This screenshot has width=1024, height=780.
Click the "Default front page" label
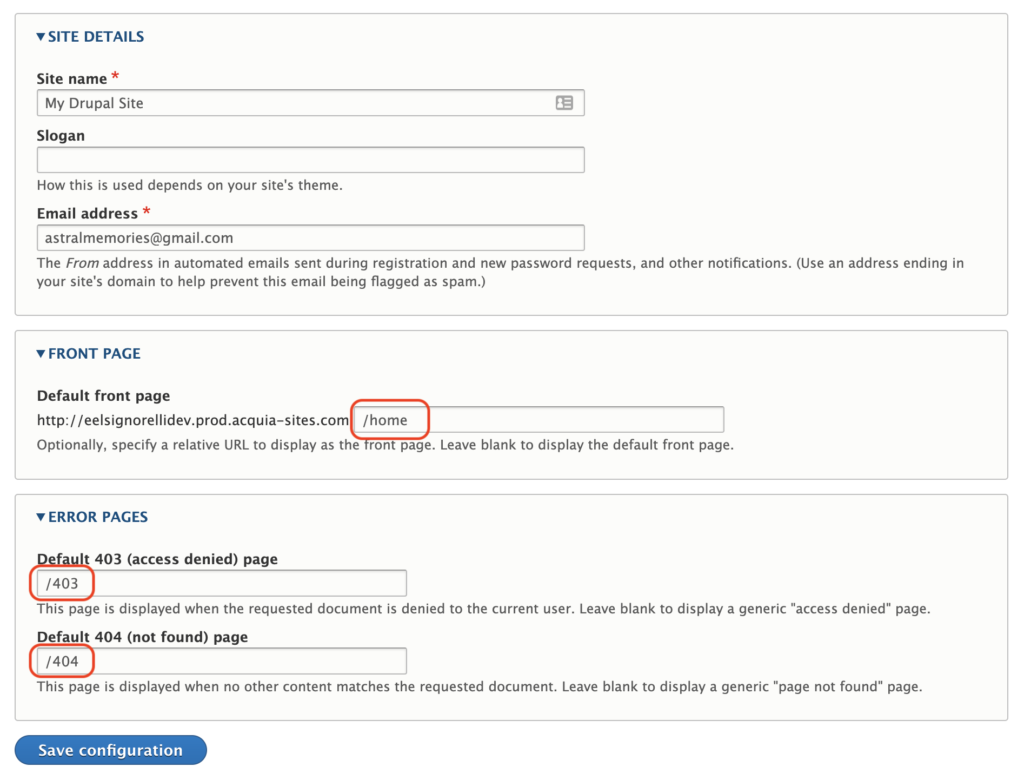[x=103, y=395]
